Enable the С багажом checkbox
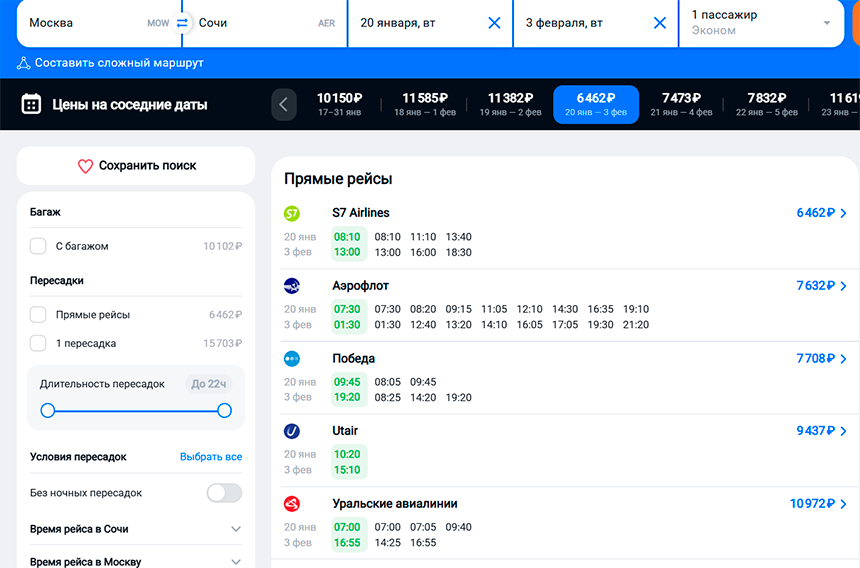The height and width of the screenshot is (568, 860). click(38, 246)
